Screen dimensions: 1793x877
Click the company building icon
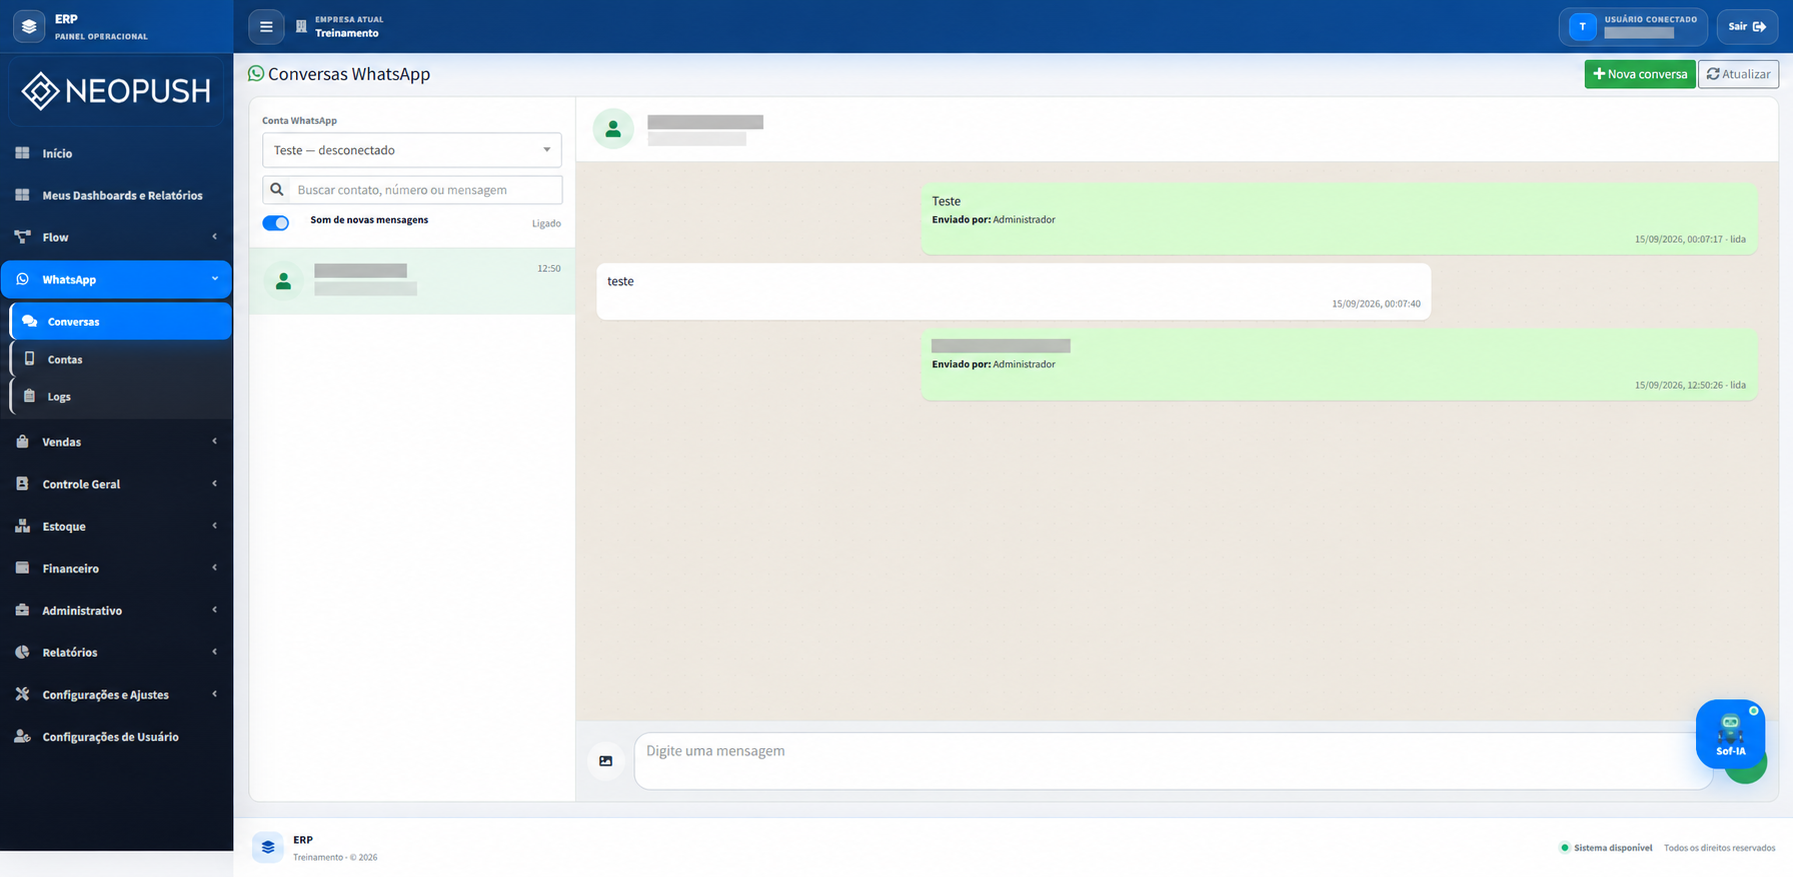pyautogui.click(x=301, y=27)
